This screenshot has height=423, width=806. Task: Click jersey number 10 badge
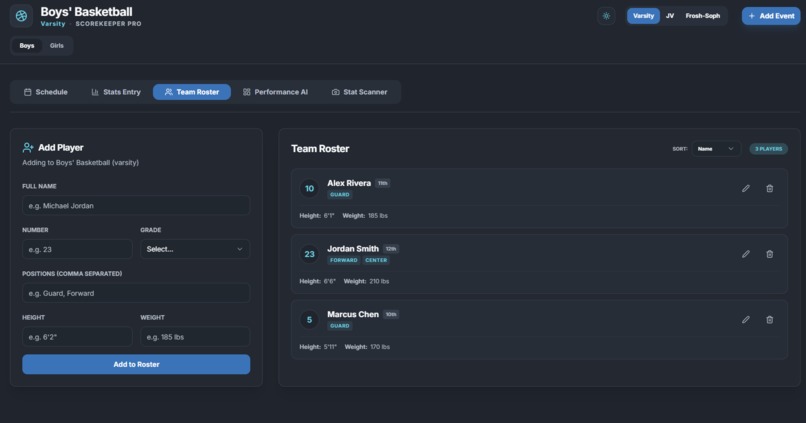click(309, 189)
